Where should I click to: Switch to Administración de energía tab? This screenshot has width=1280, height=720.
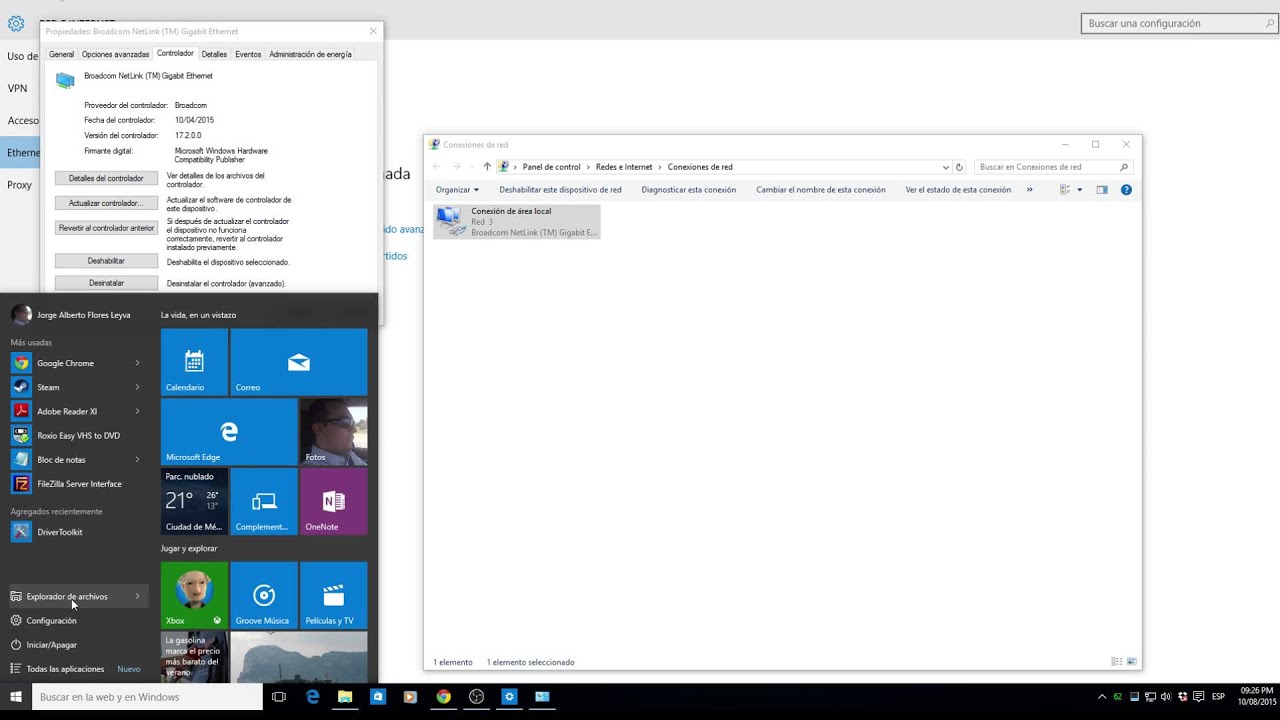tap(310, 54)
